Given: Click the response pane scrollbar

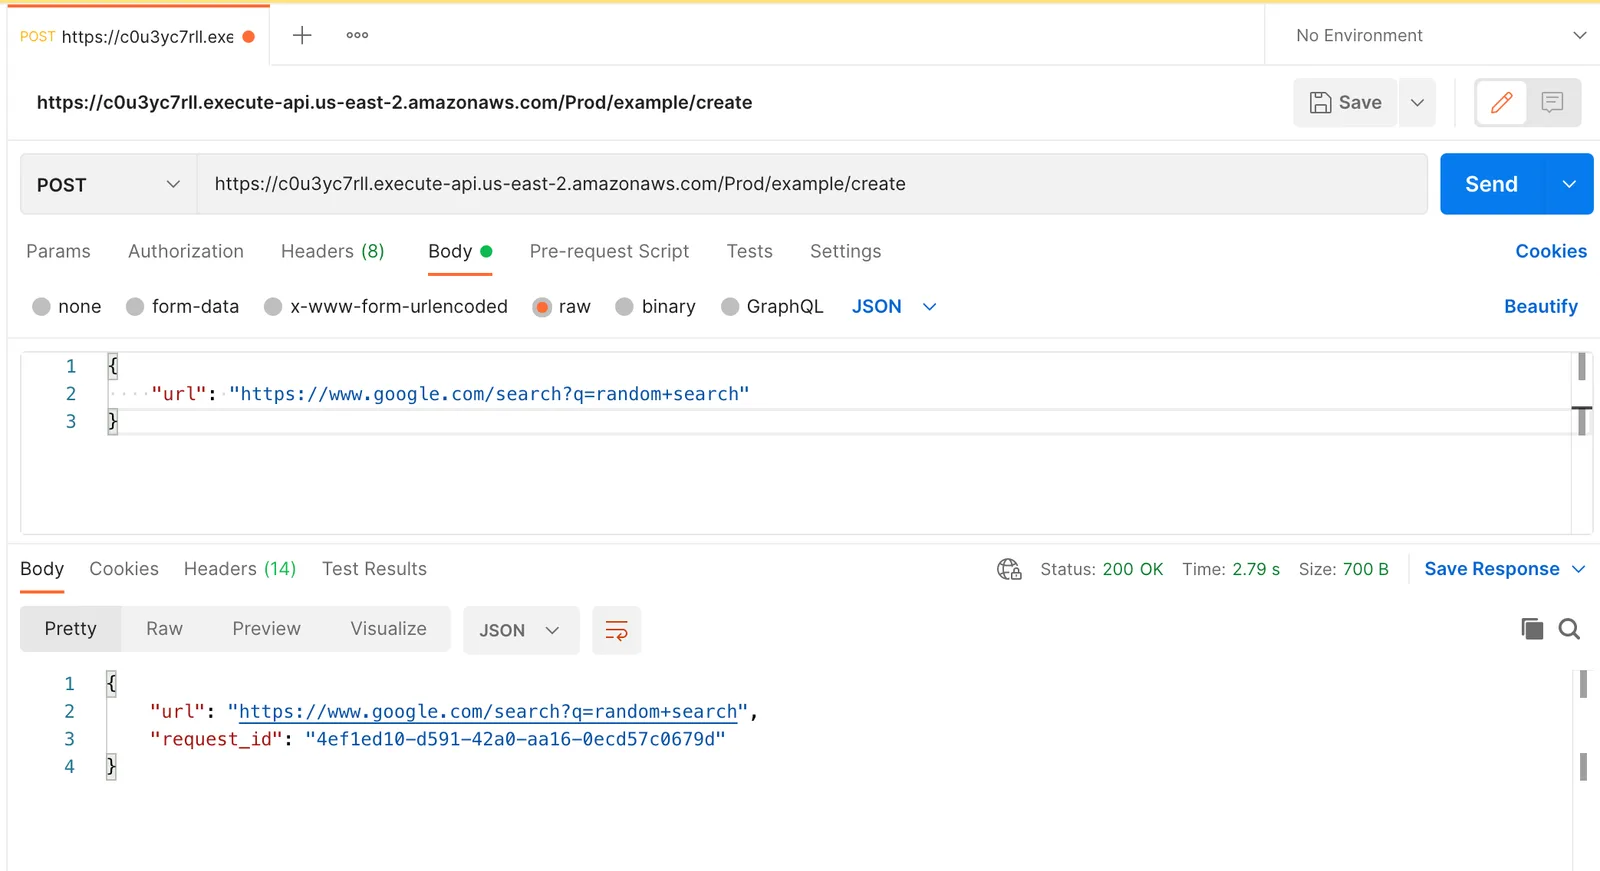Looking at the screenshot, I should click(x=1583, y=725).
